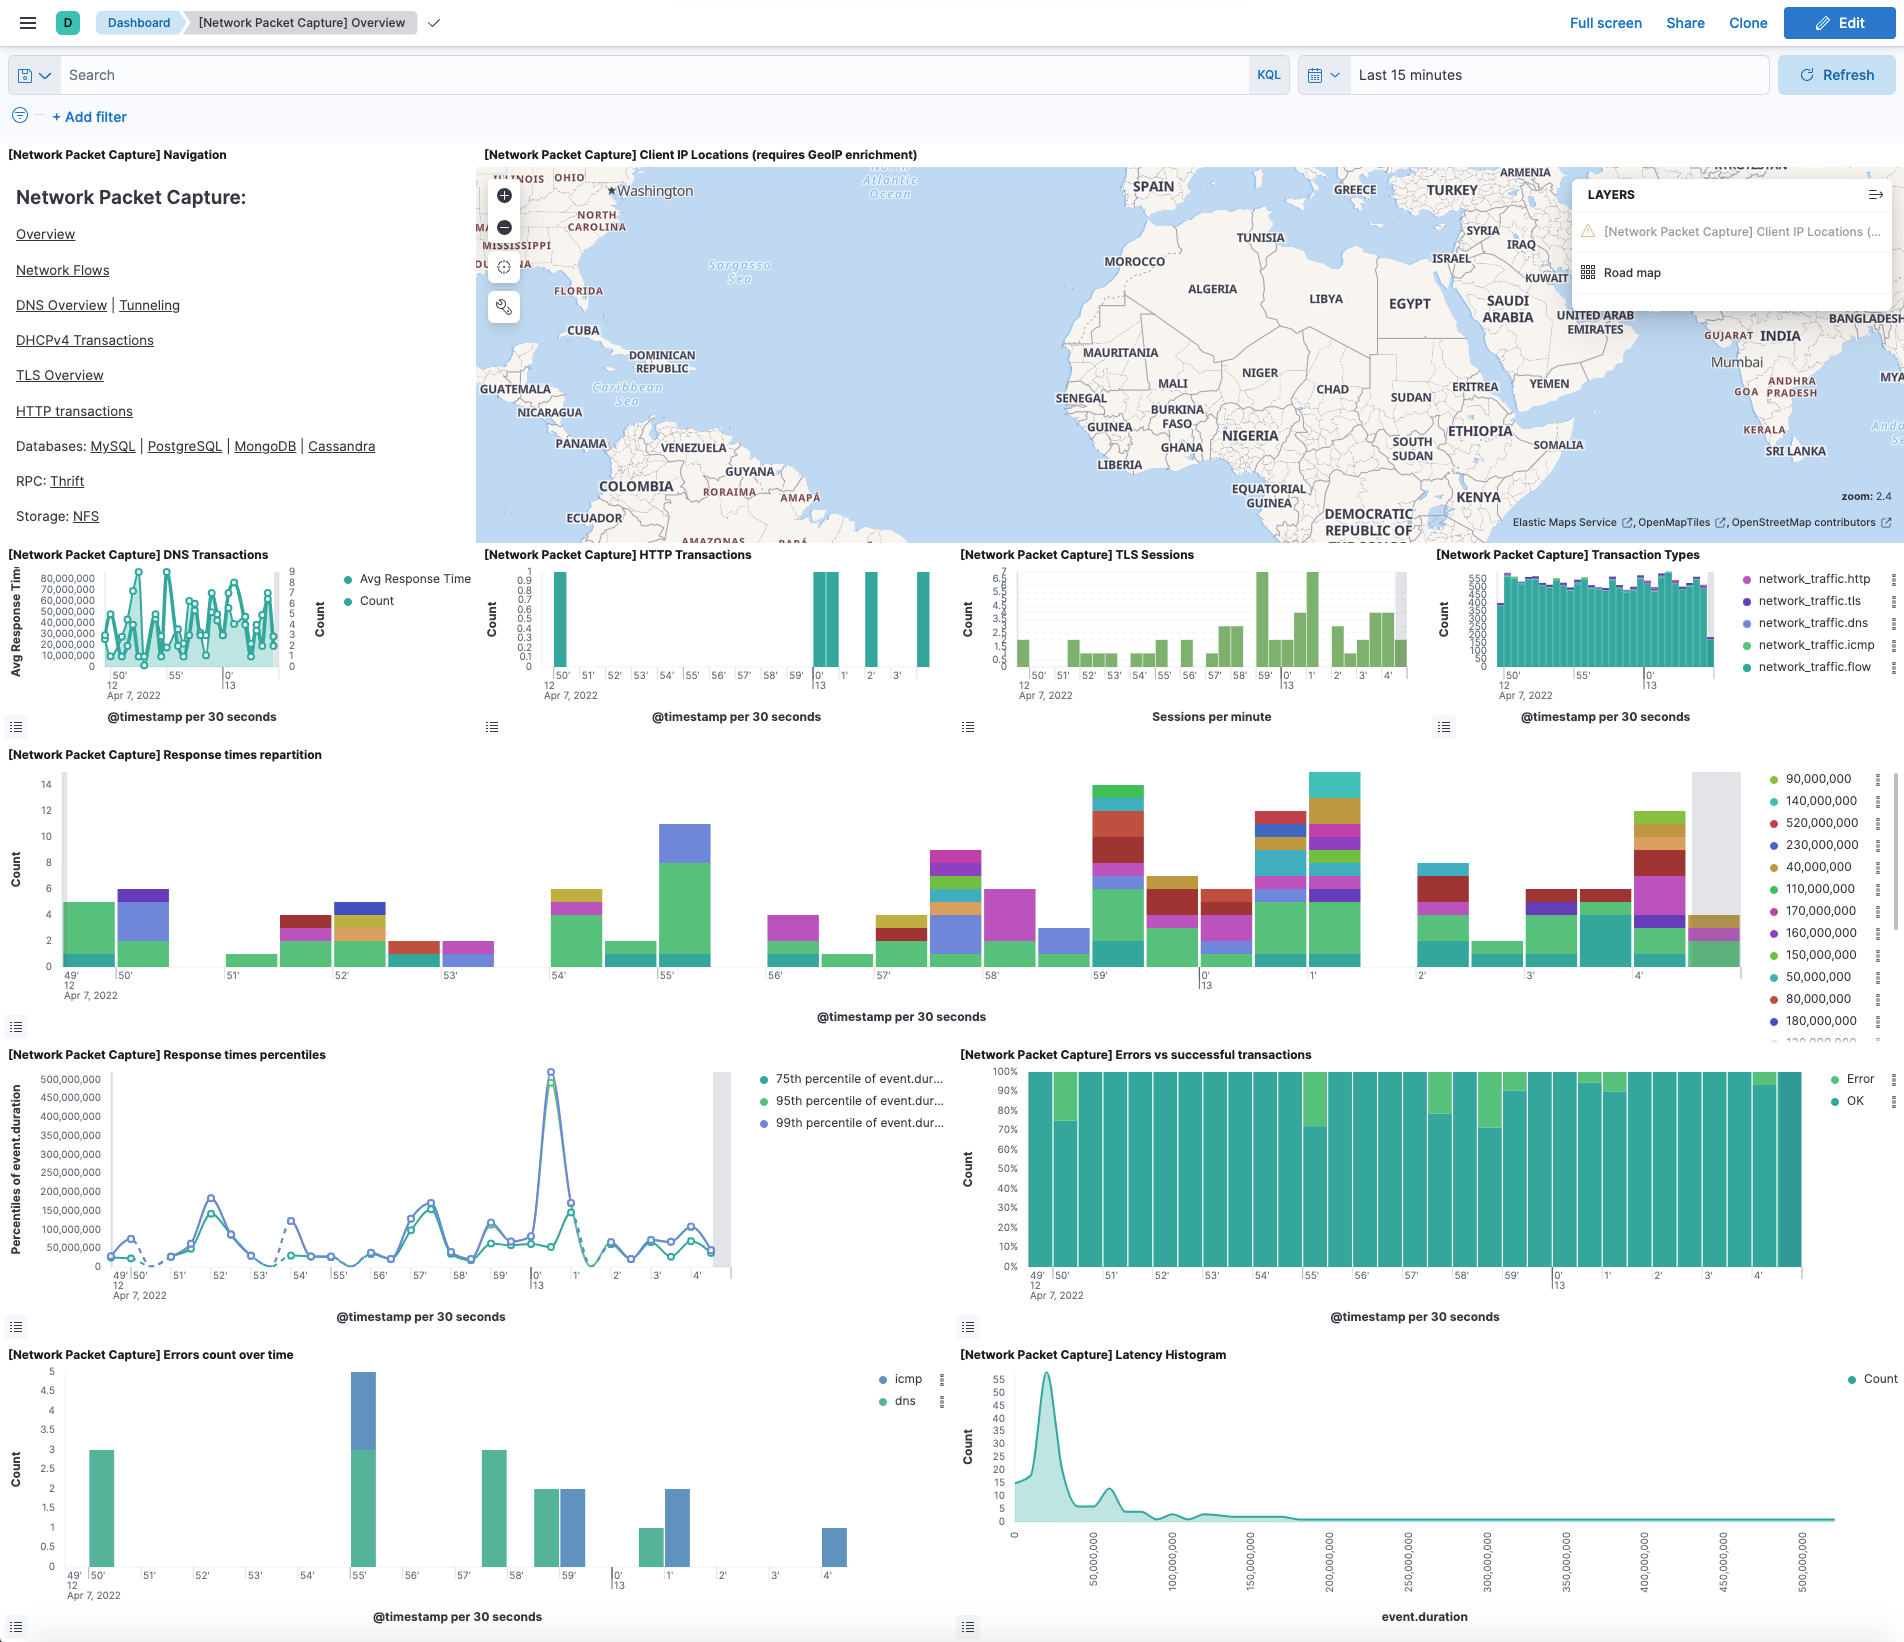Collapse the Layers panel on the map
The image size is (1904, 1642).
(1876, 195)
